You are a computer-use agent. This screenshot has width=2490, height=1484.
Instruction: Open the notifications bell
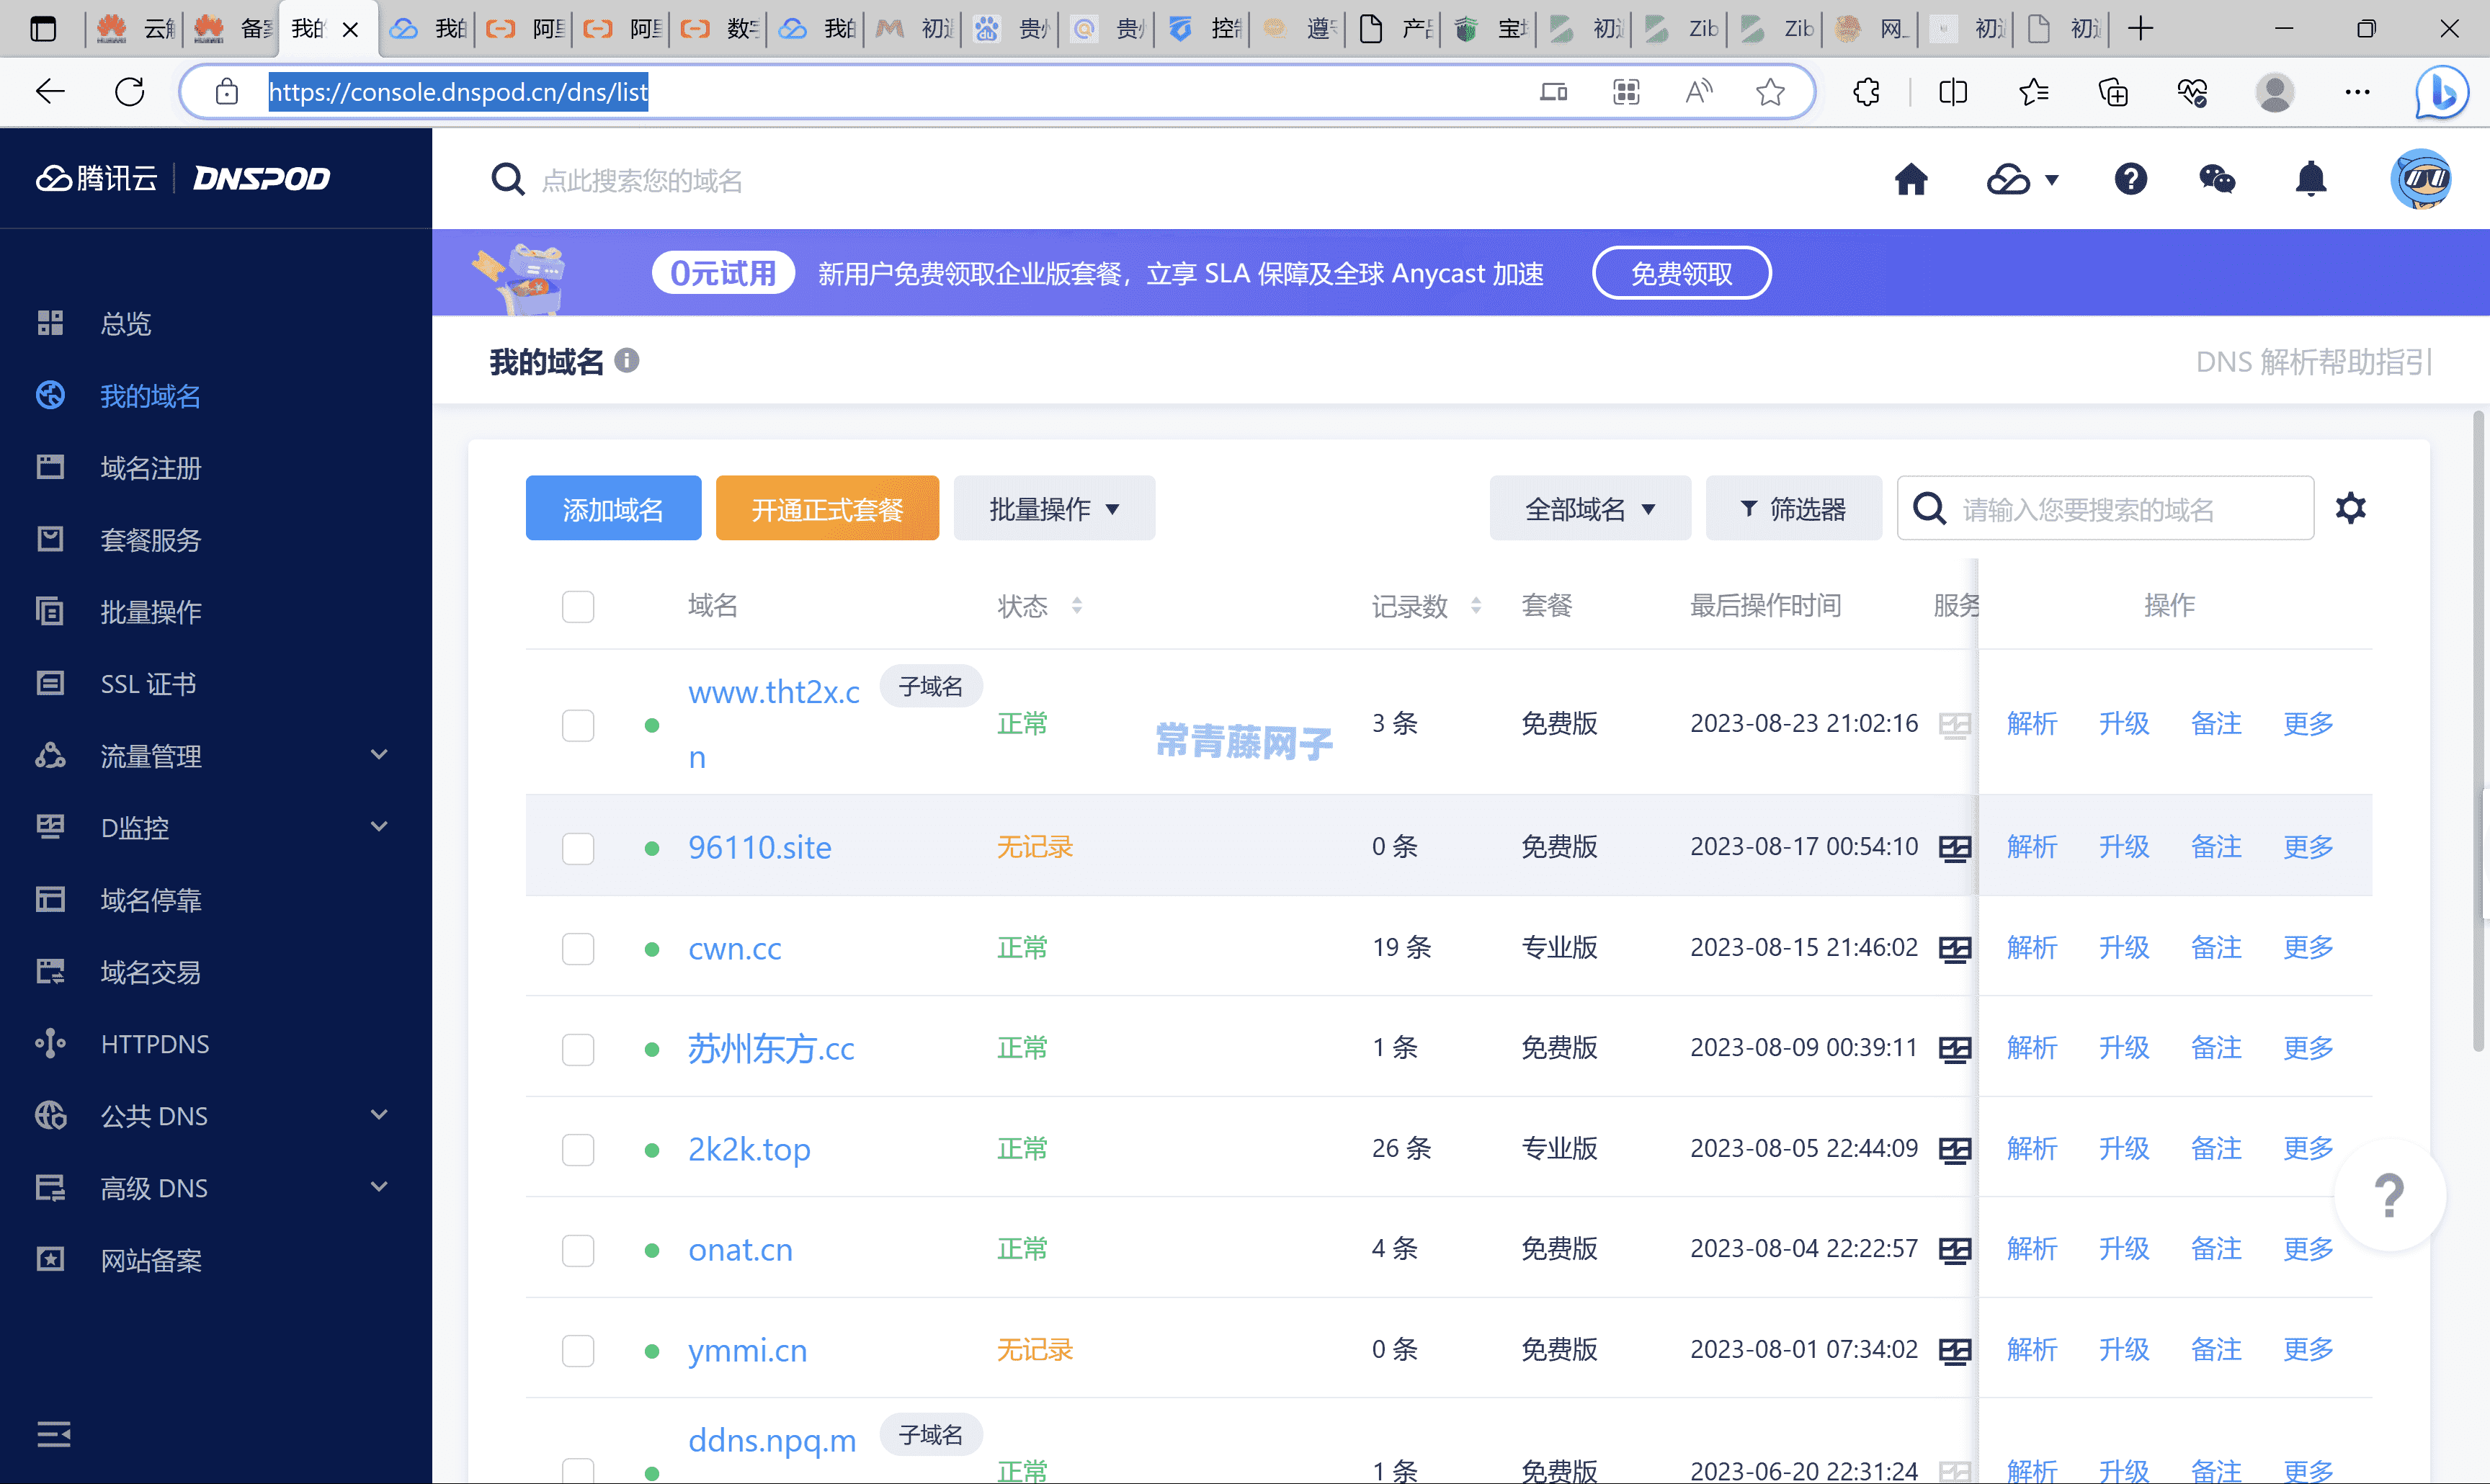[2310, 180]
